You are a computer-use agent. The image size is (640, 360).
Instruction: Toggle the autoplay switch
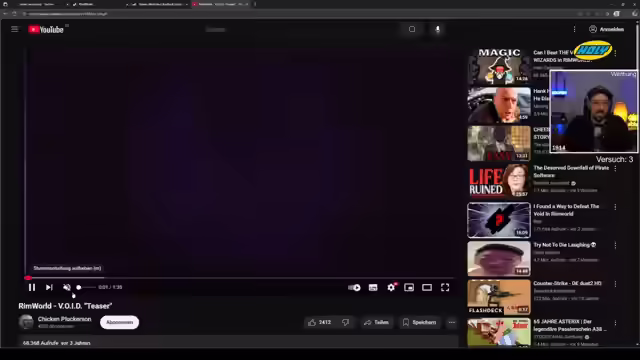354,288
